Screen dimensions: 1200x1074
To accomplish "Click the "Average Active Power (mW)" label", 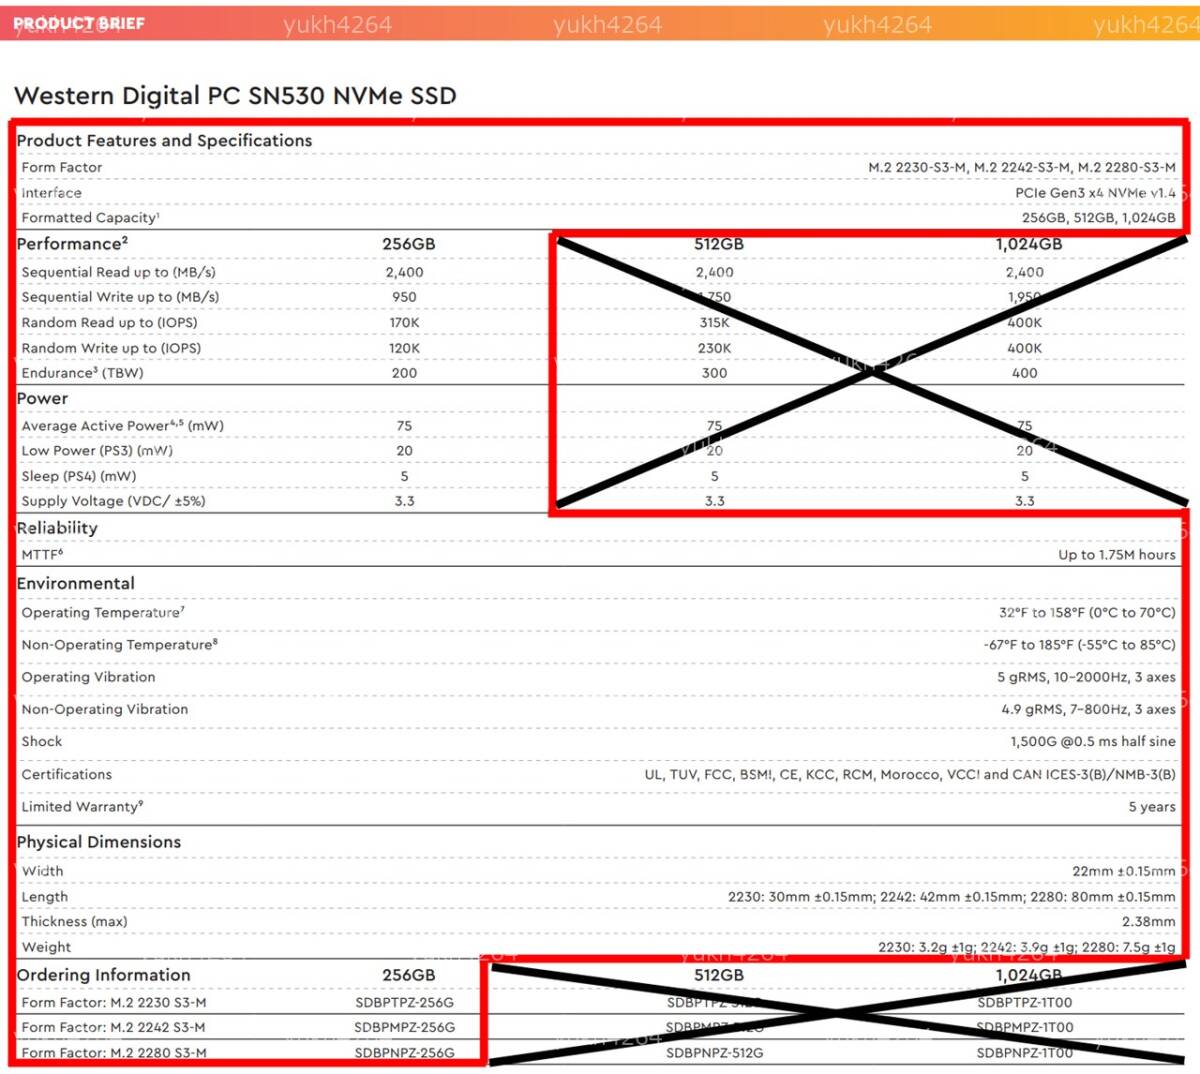I will (123, 426).
